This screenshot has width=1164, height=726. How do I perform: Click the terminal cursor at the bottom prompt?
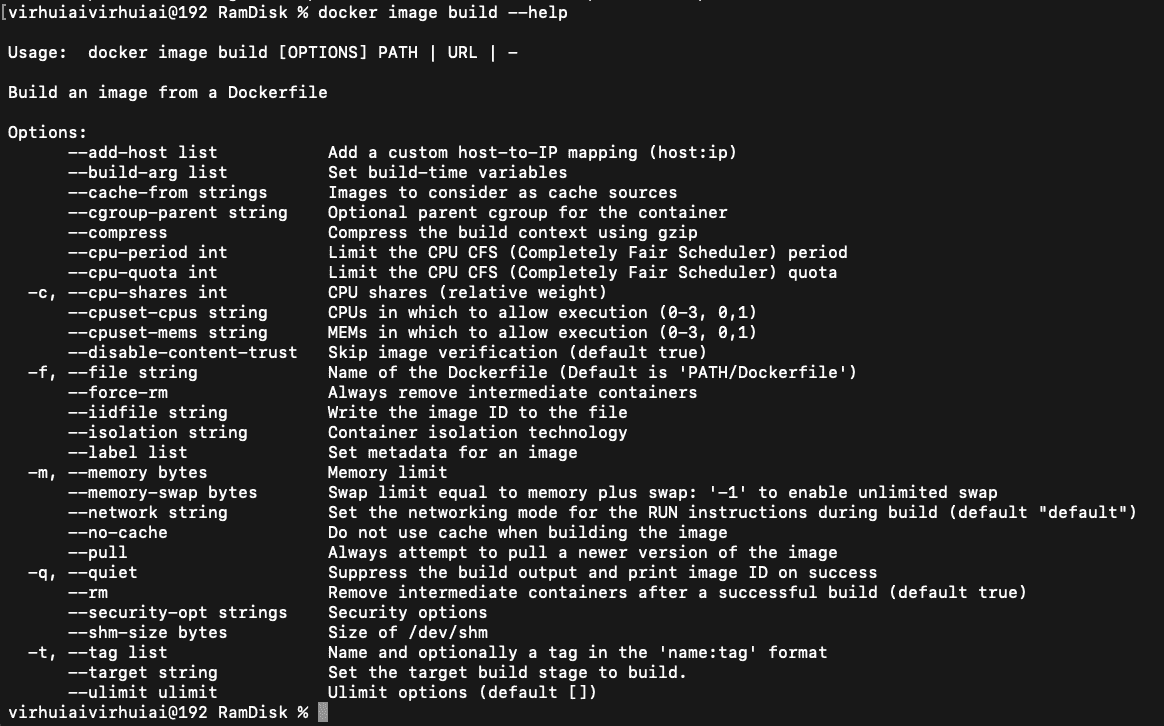tap(323, 712)
